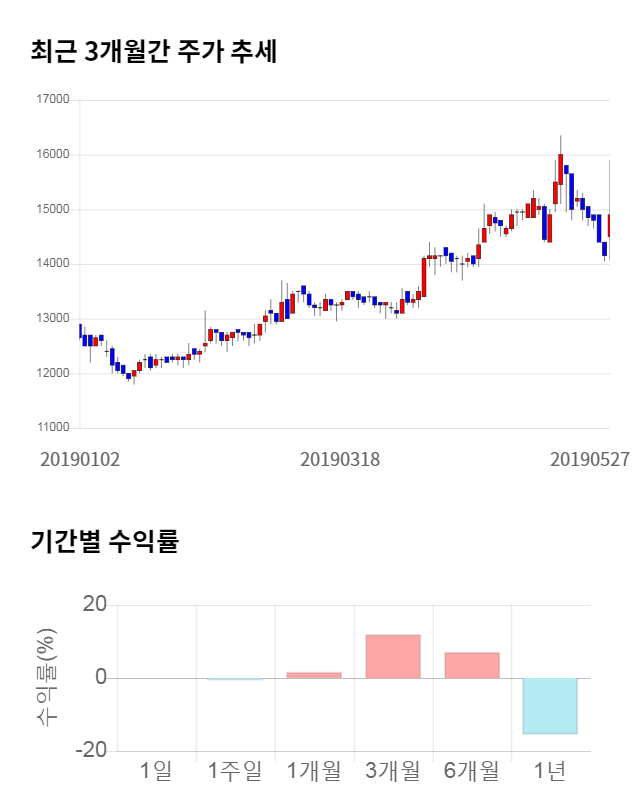Click the 17000 price axis label

51,100
